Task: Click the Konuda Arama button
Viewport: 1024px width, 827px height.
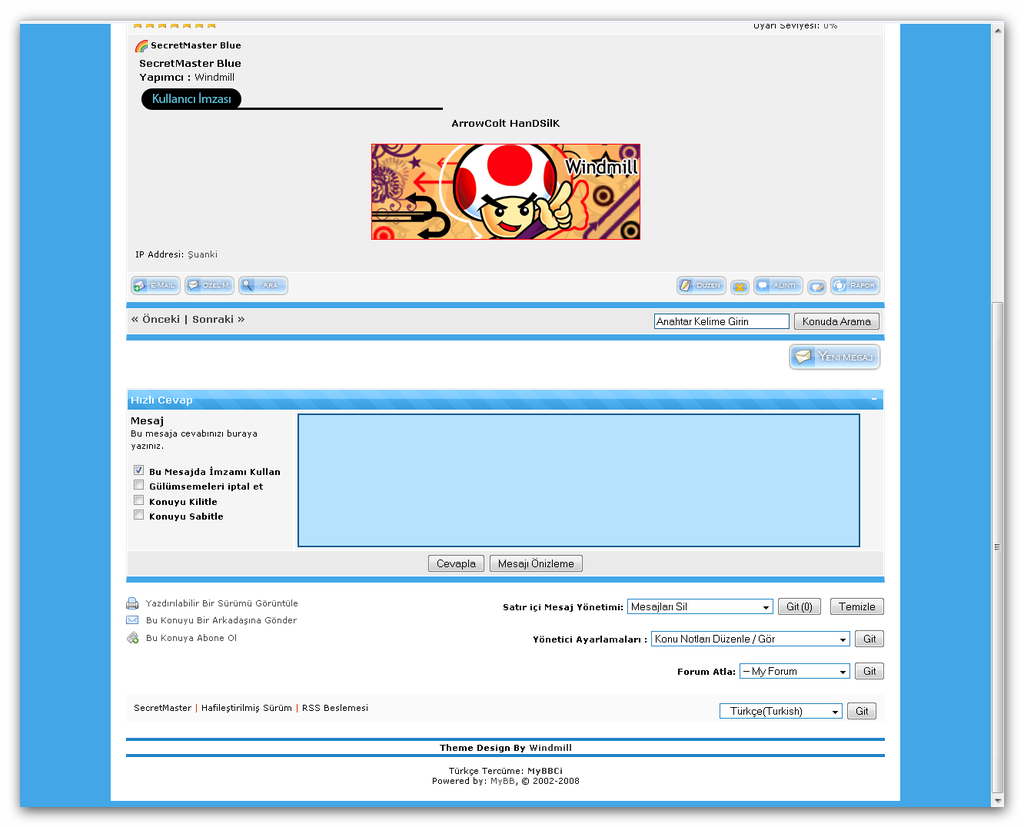Action: click(837, 321)
